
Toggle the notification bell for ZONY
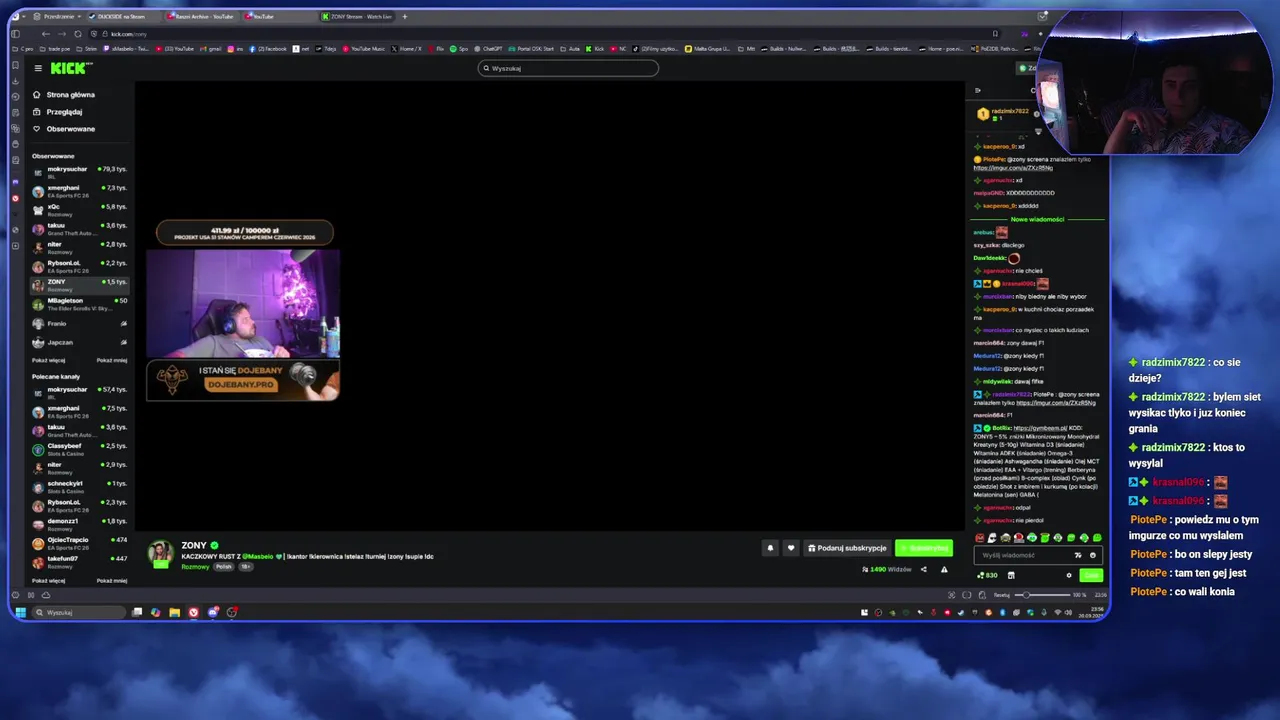tap(770, 548)
